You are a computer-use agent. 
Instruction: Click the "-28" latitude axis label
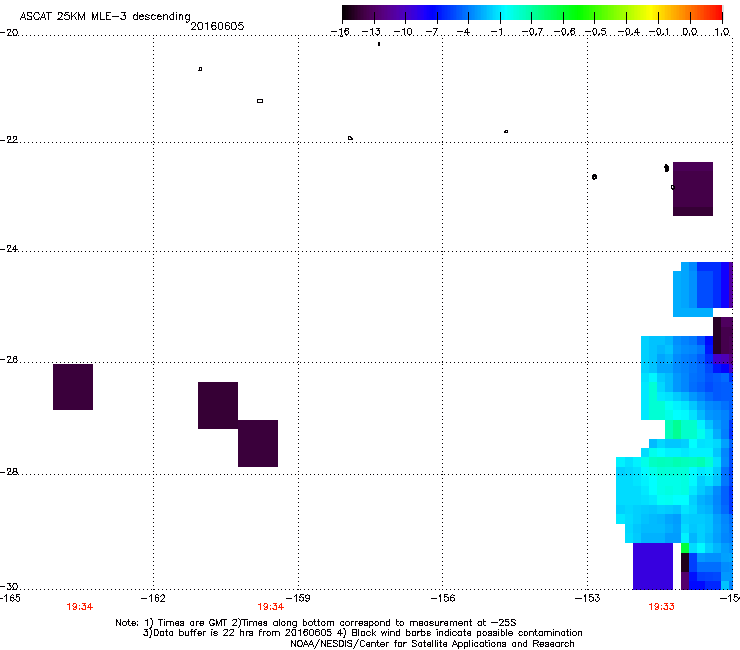coord(9,472)
